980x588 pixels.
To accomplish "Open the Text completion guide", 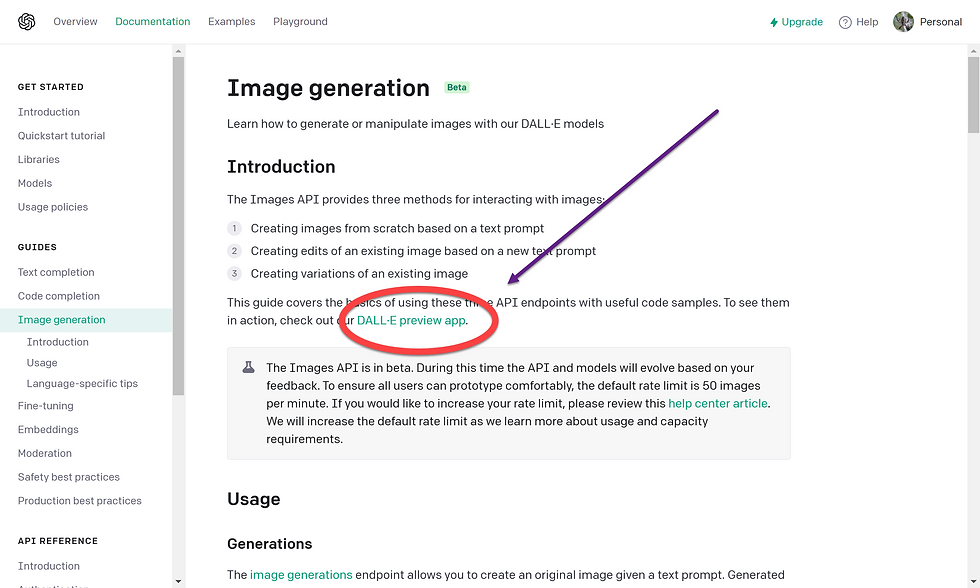I will pyautogui.click(x=56, y=272).
